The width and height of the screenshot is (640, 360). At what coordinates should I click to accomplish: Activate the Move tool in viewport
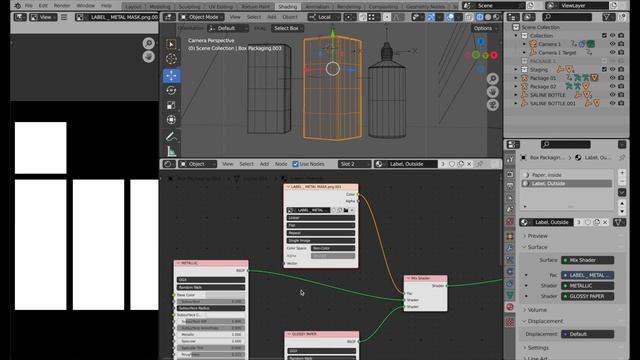[x=171, y=76]
